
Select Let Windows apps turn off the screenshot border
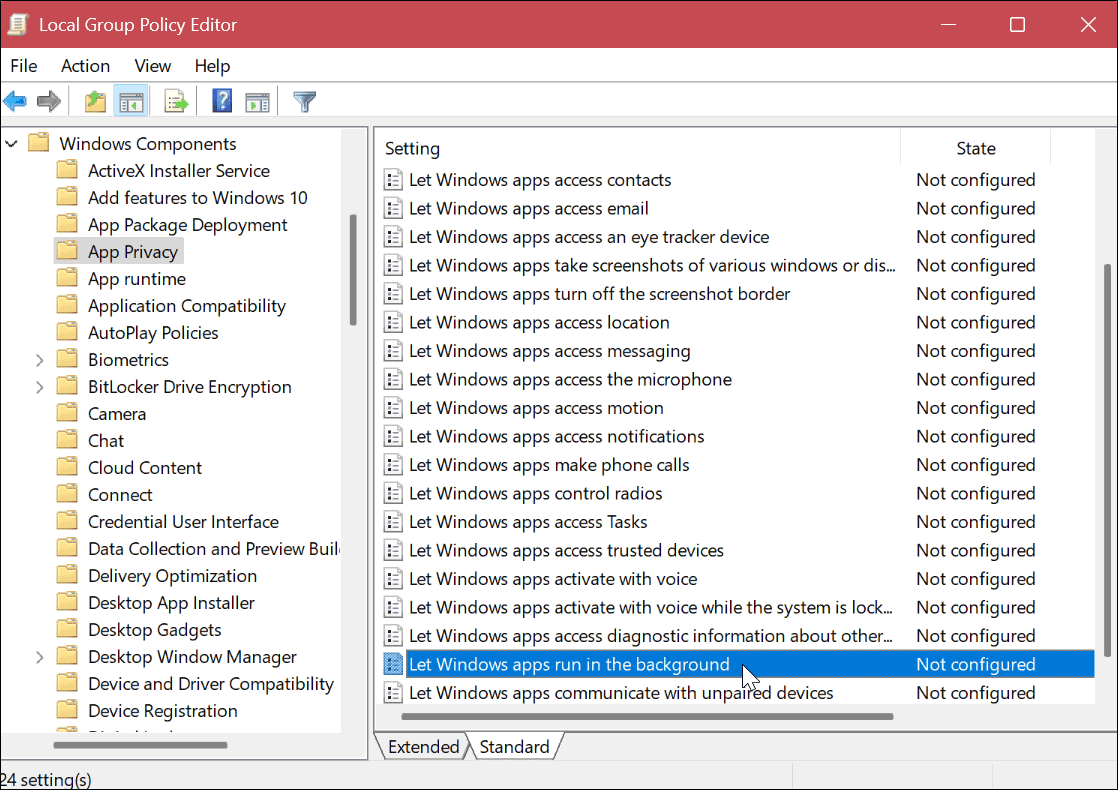600,294
